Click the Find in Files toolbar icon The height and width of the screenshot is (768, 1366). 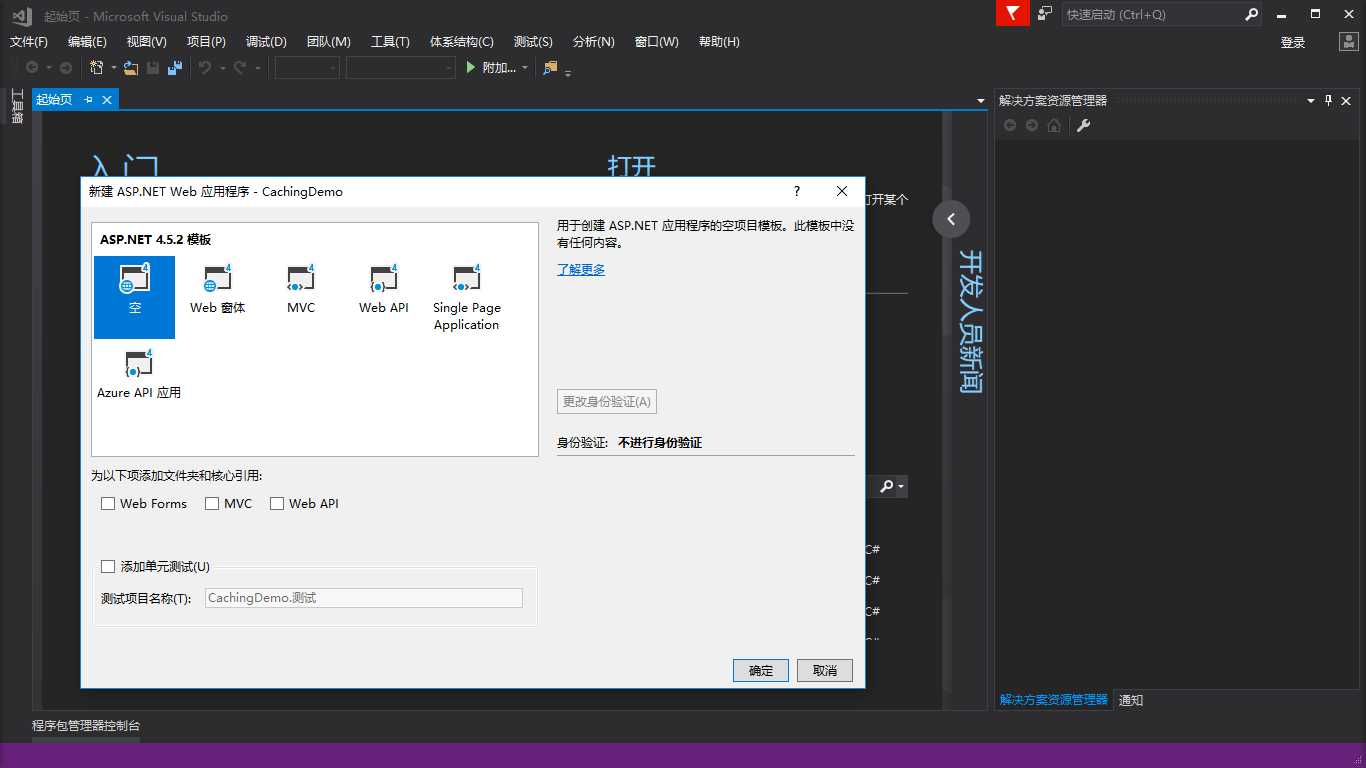(550, 68)
